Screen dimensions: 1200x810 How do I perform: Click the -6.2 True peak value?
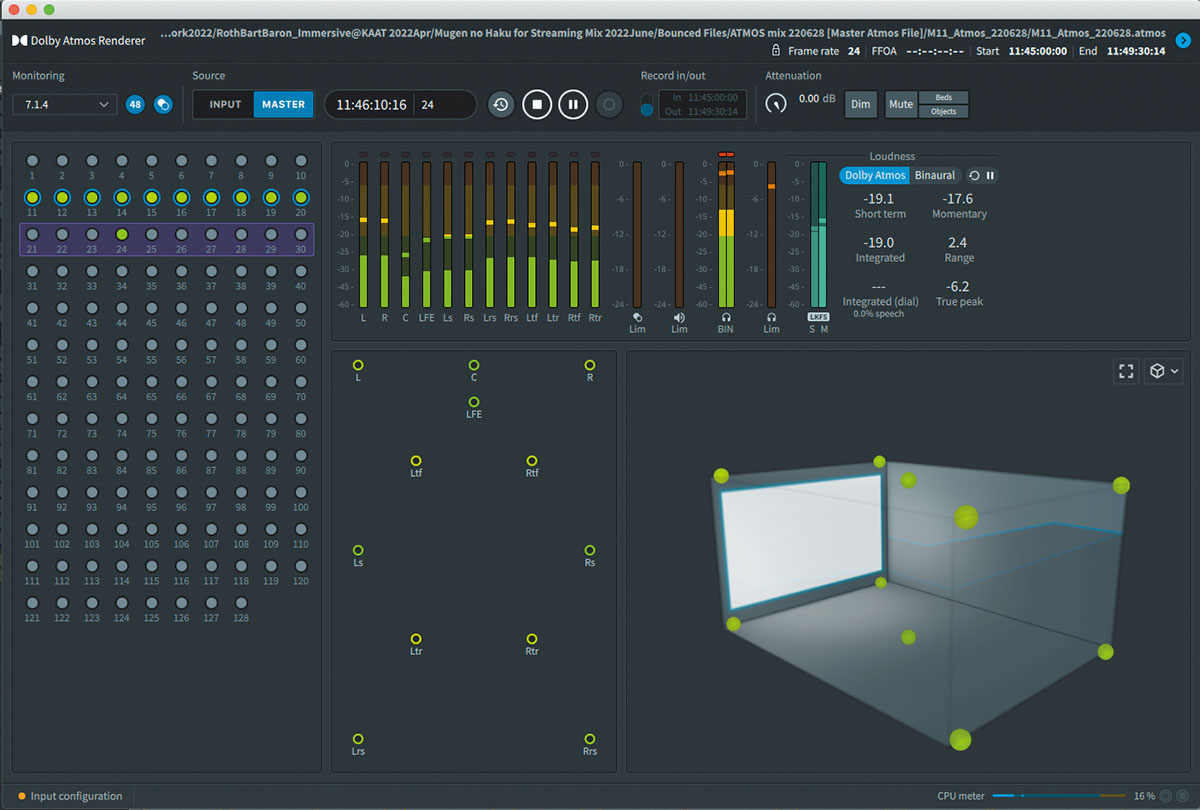click(x=958, y=286)
